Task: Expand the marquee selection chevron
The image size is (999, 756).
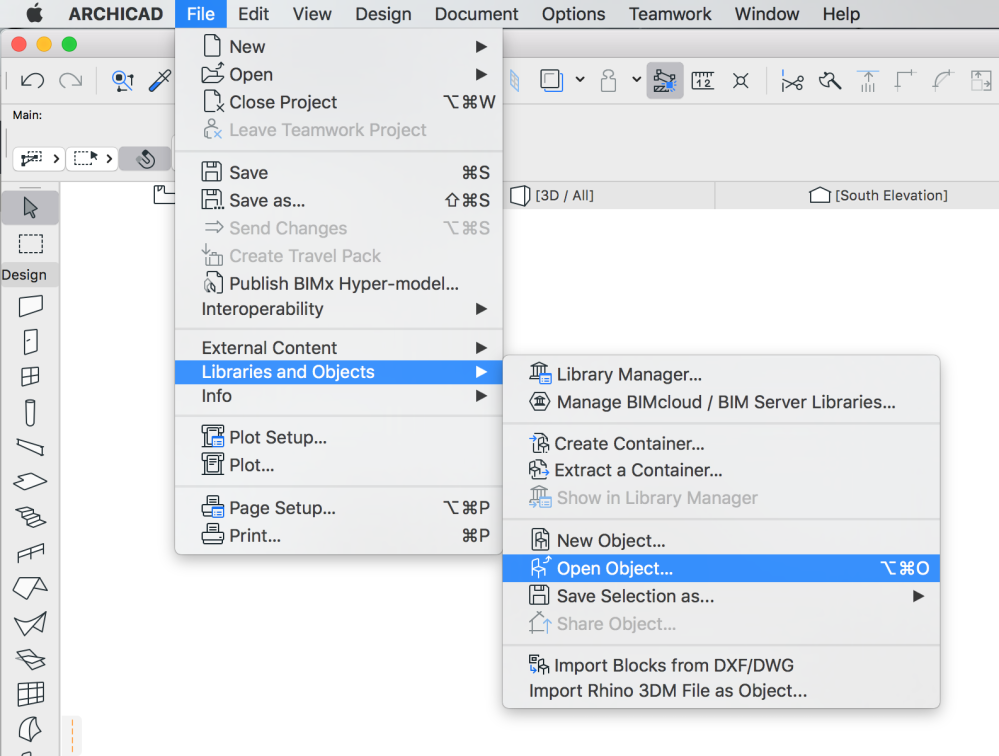Action: click(x=109, y=158)
